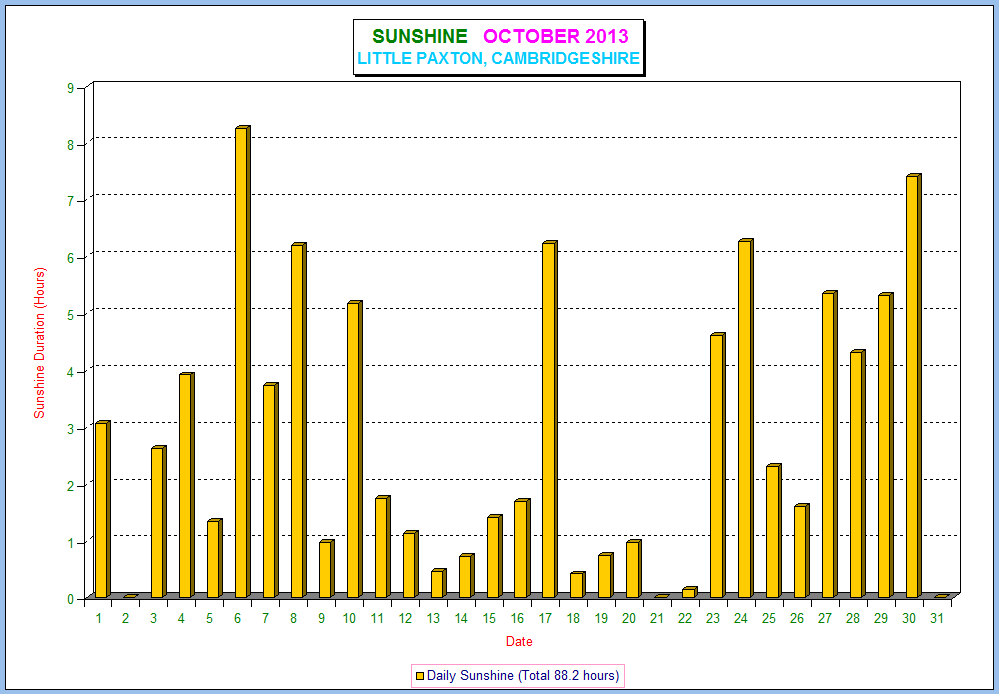Select the bar for date 13
999x694 pixels.
coord(438,584)
